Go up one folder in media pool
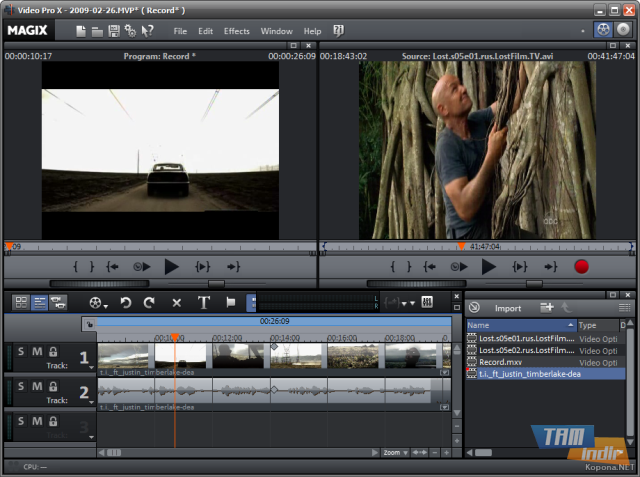This screenshot has width=640, height=477. (567, 307)
